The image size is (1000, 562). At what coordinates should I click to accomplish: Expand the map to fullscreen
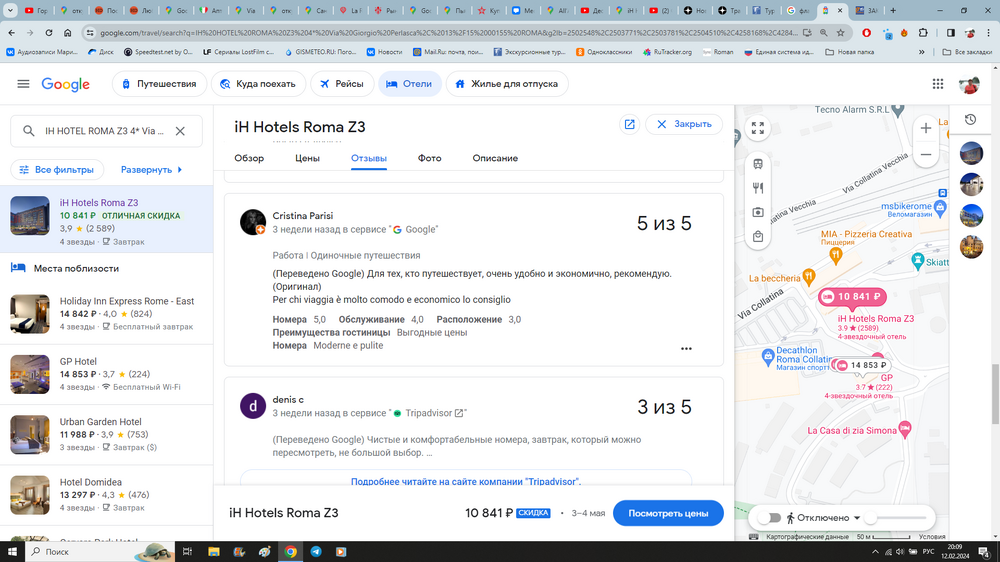(758, 128)
